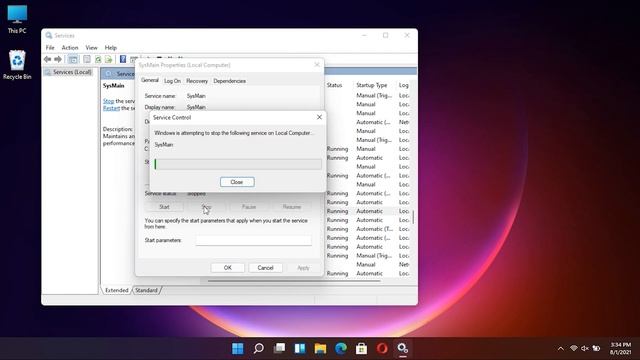Image resolution: width=640 pixels, height=360 pixels.
Task: Open the Help menu in Services
Action: [111, 48]
